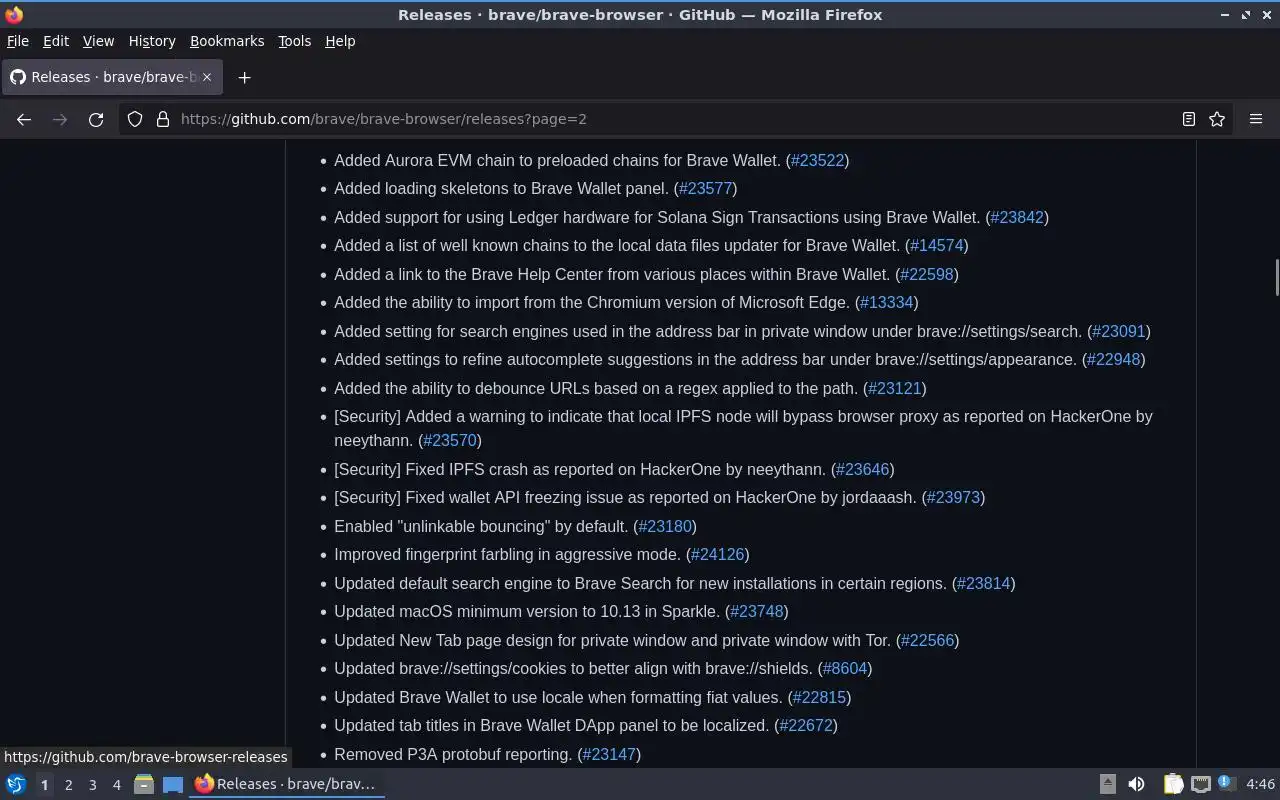
Task: Open issue link #22815
Action: (x=819, y=697)
